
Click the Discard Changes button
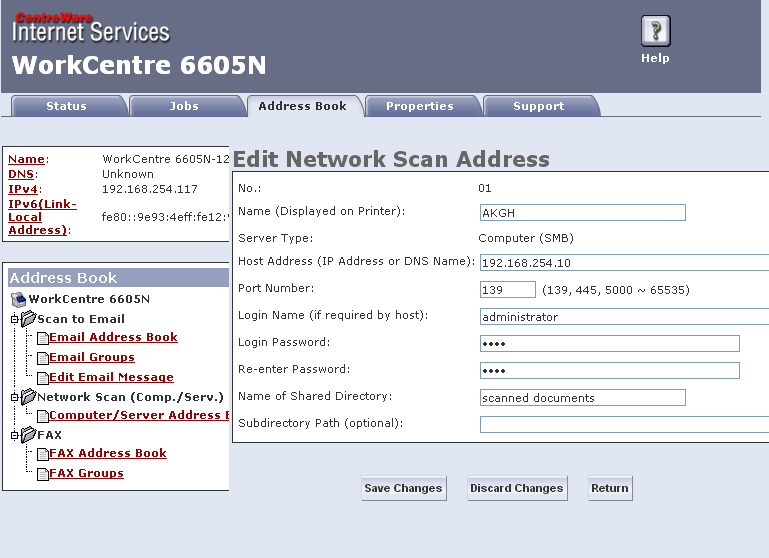click(x=517, y=488)
